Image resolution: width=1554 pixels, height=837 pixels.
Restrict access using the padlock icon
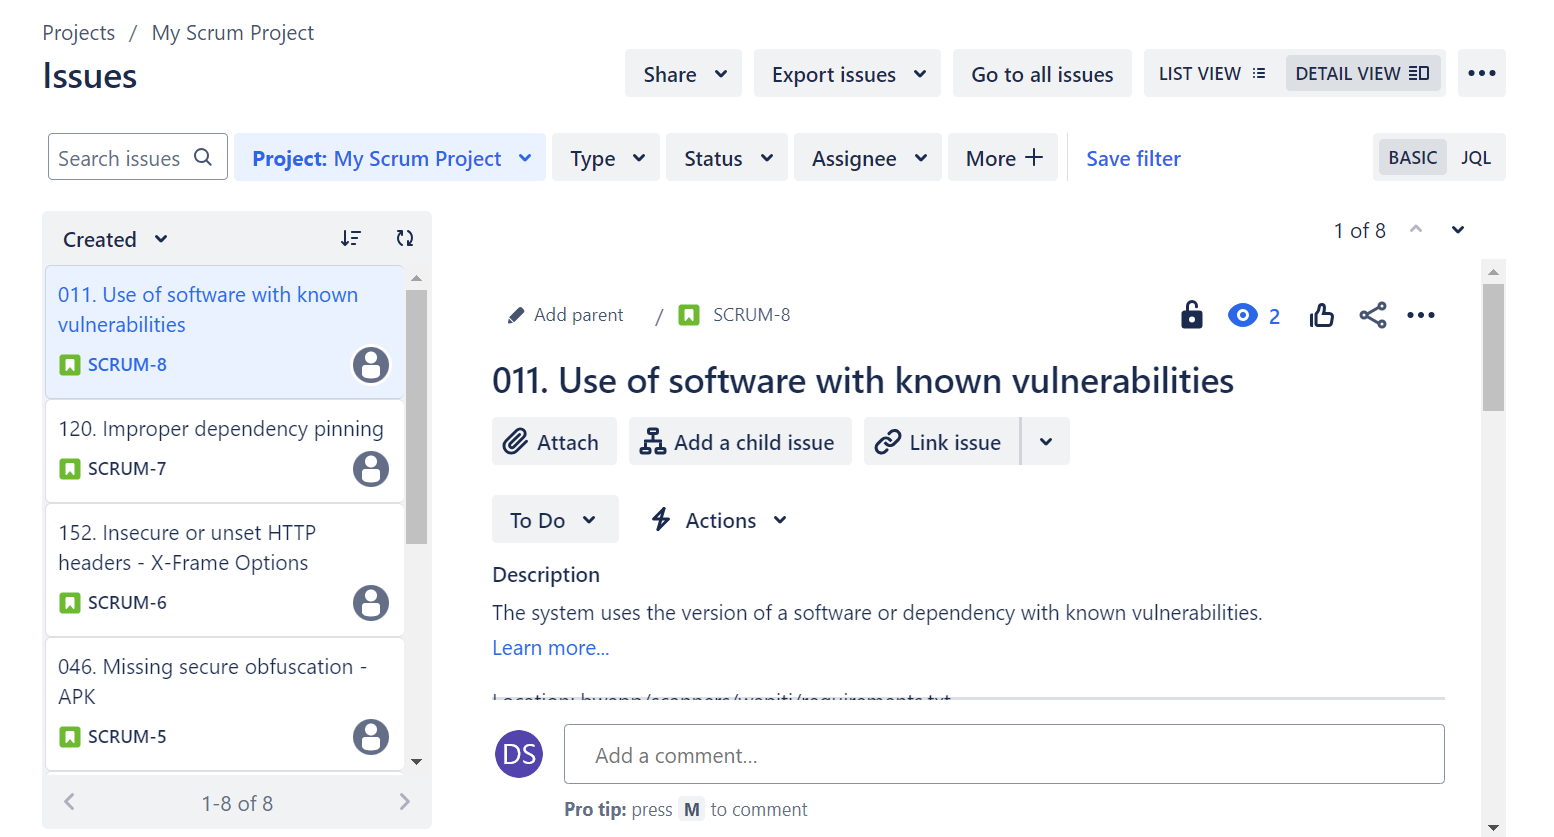pyautogui.click(x=1191, y=315)
